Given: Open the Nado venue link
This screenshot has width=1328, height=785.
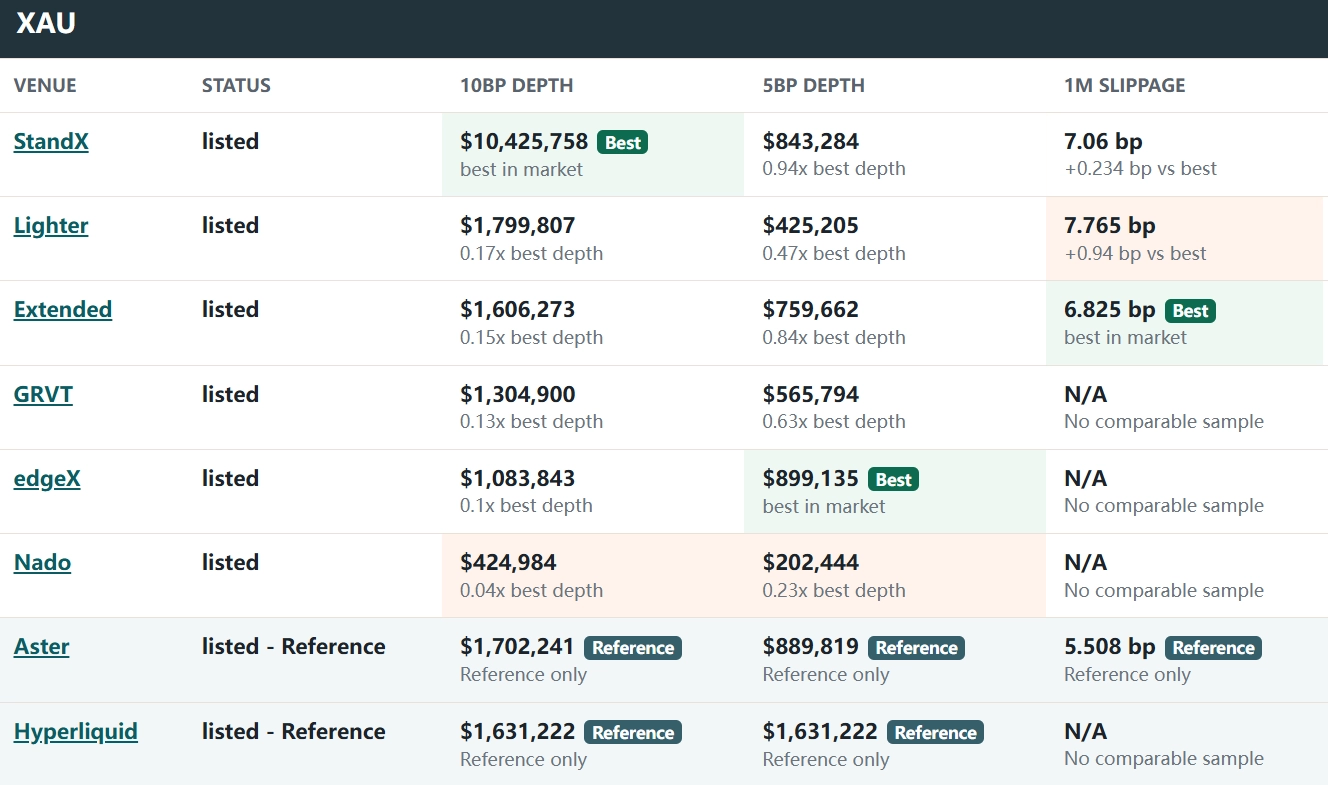Looking at the screenshot, I should click(42, 563).
